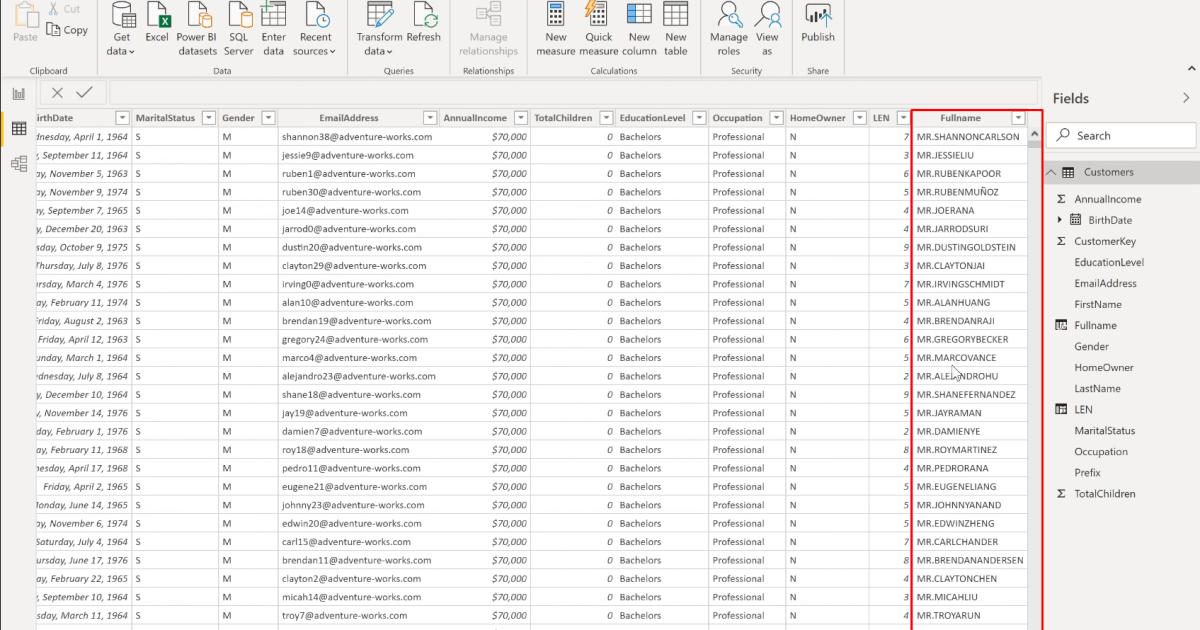Open Manage relationships

pos(488,30)
